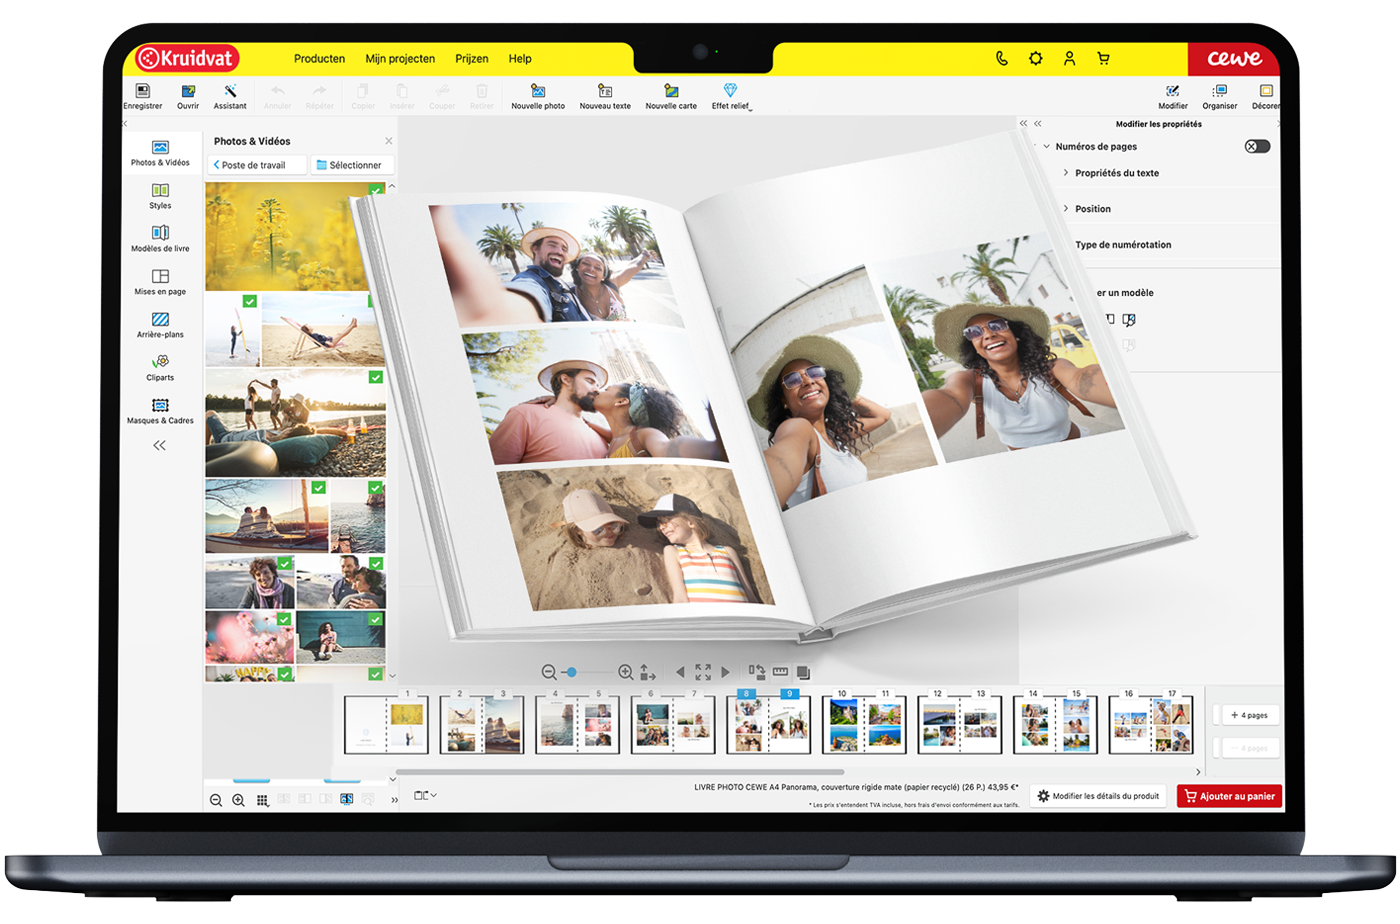Viewport: 1400px width, 924px height.
Task: Toggle the checkmark on the yellow flowers photo
Action: point(376,189)
